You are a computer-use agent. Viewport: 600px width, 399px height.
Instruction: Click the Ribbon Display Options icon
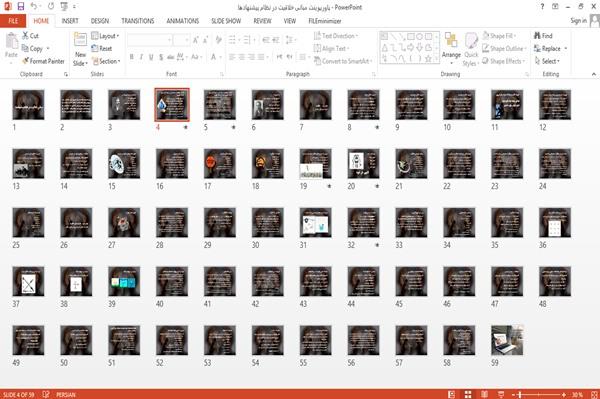pyautogui.click(x=555, y=7)
